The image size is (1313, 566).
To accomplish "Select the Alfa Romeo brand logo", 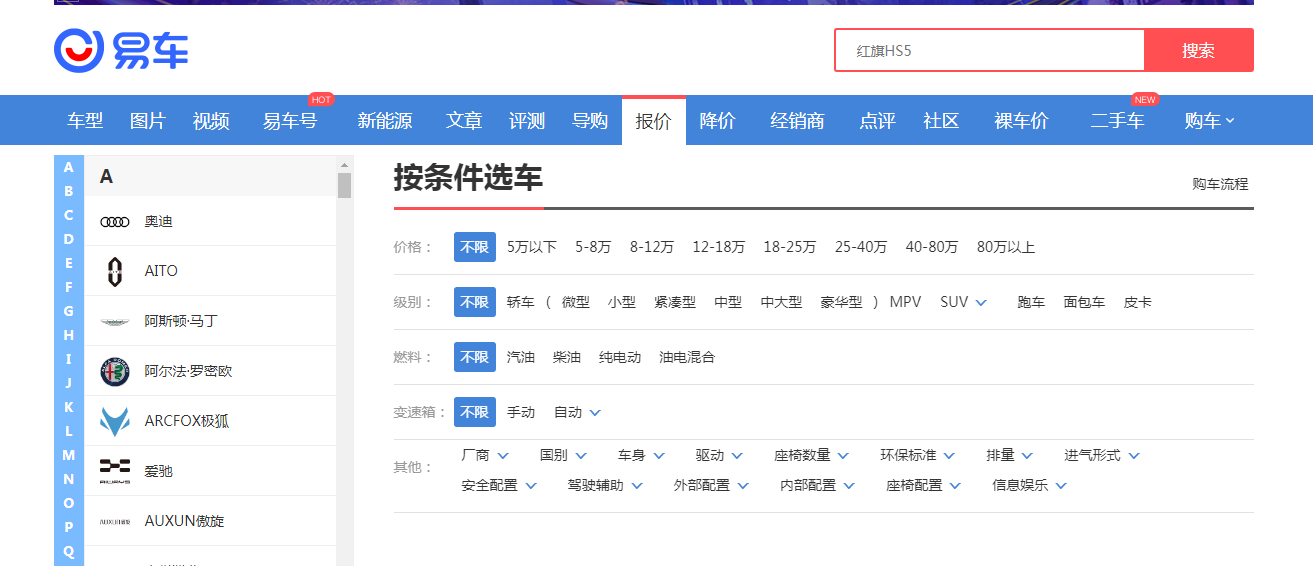I will pyautogui.click(x=115, y=371).
